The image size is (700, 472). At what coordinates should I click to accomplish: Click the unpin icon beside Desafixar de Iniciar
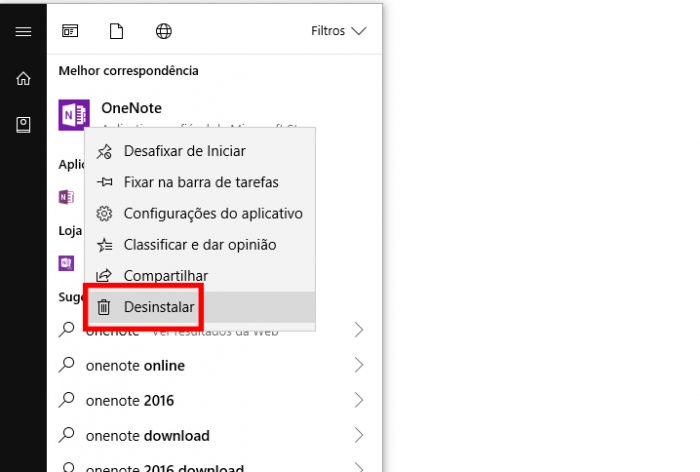pos(104,151)
